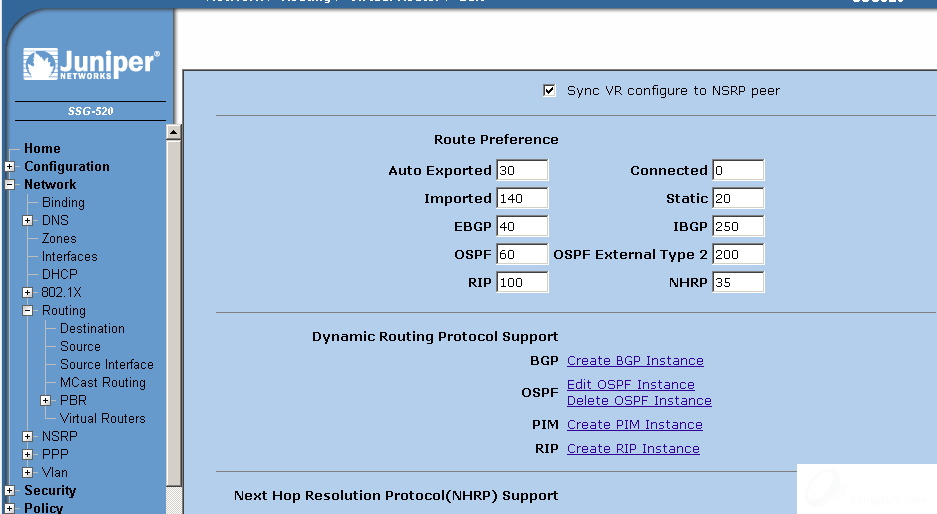This screenshot has width=937, height=514.
Task: Click the sidebar scroll up arrow
Action: coord(173,132)
